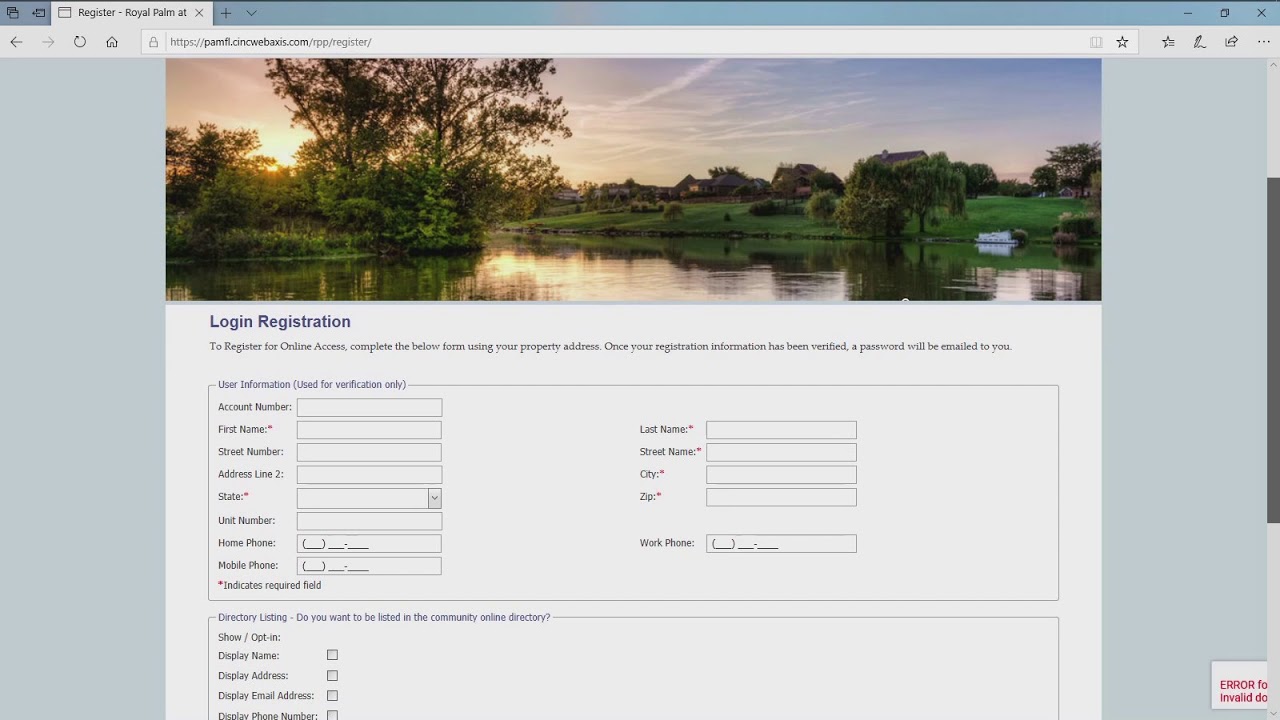Restore down the browser window
This screenshot has width=1280, height=720.
click(x=1224, y=13)
